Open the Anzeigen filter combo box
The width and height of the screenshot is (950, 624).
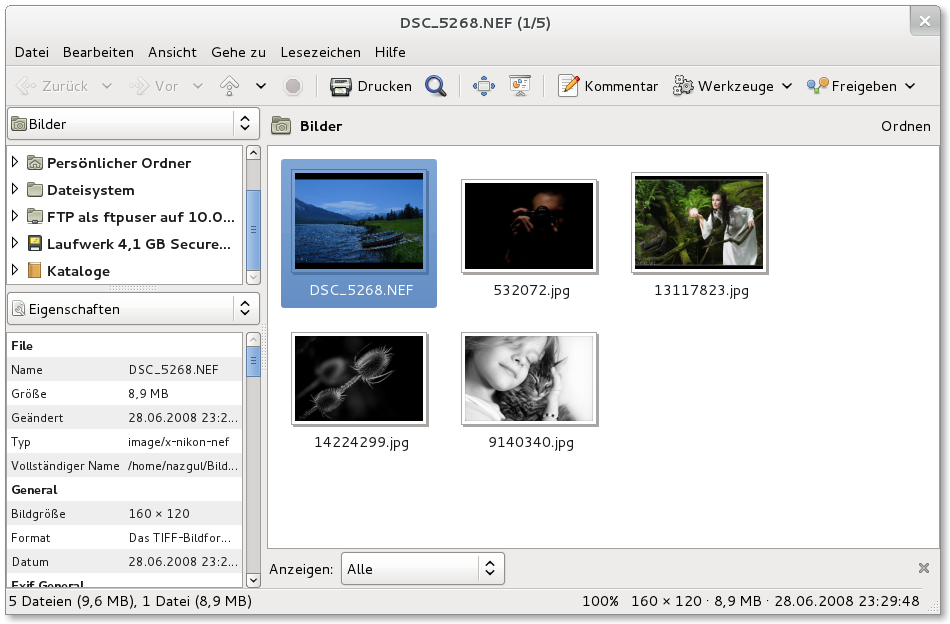click(422, 569)
